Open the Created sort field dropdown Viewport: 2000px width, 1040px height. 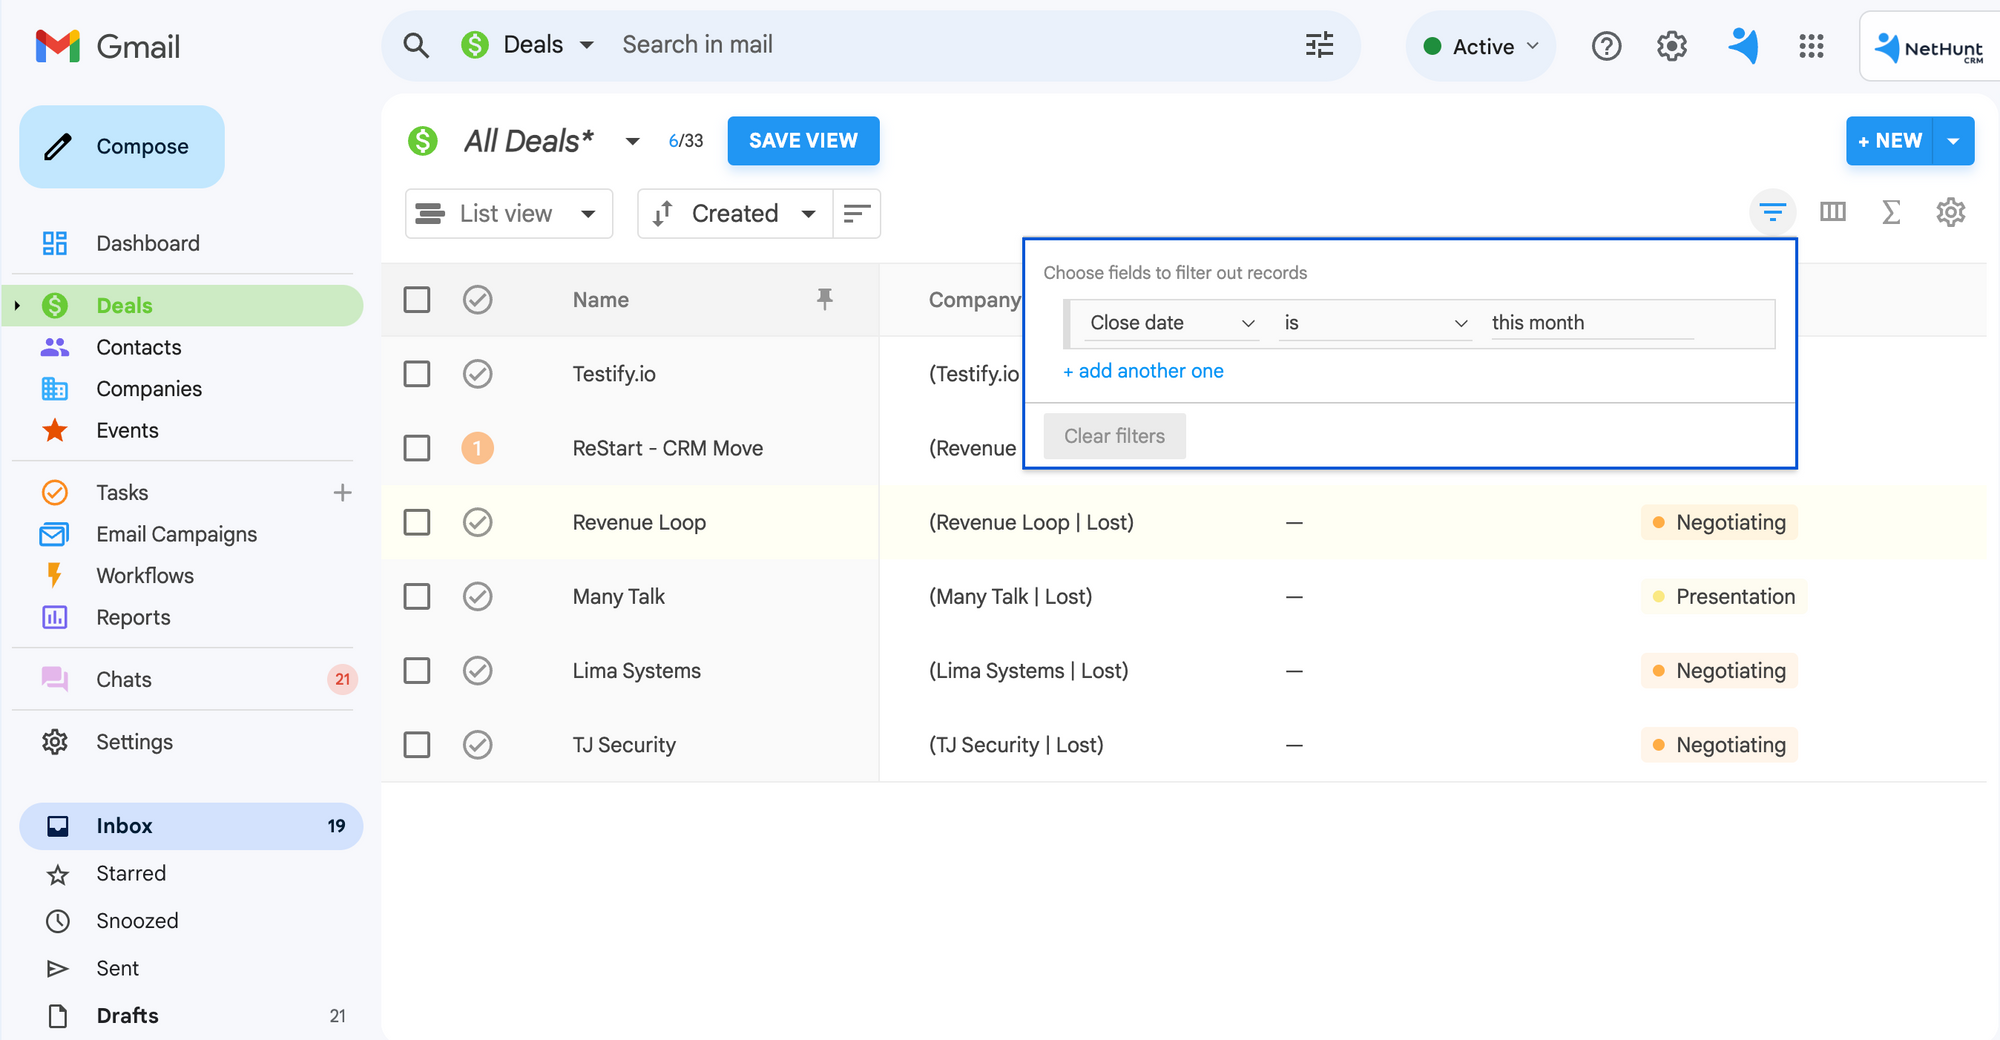pos(735,214)
